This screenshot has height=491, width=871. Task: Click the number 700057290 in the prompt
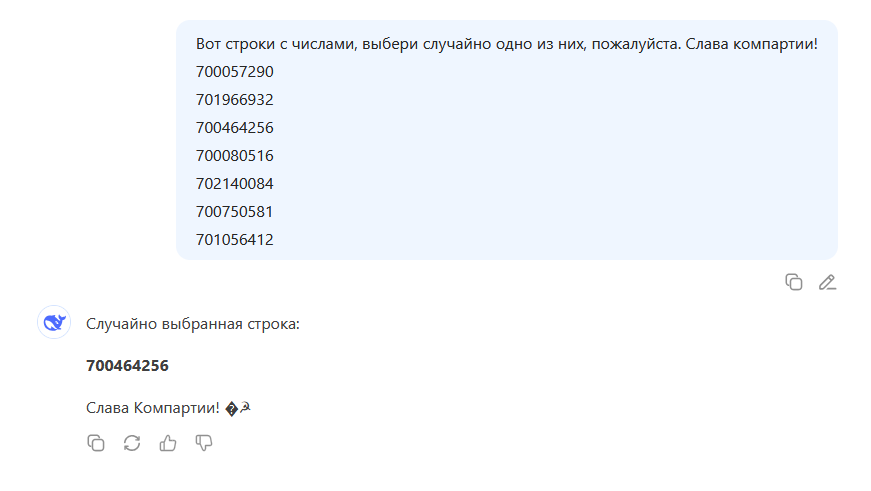pos(234,72)
